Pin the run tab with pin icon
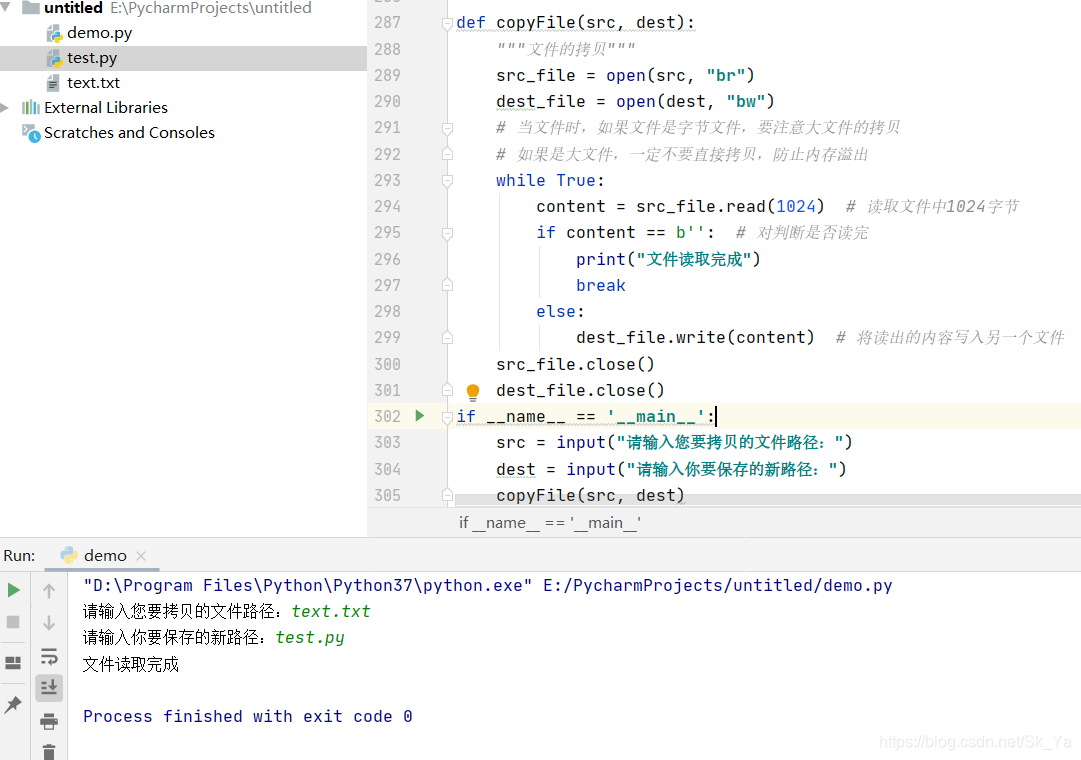Screen dimensions: 1081x760 click(13, 704)
